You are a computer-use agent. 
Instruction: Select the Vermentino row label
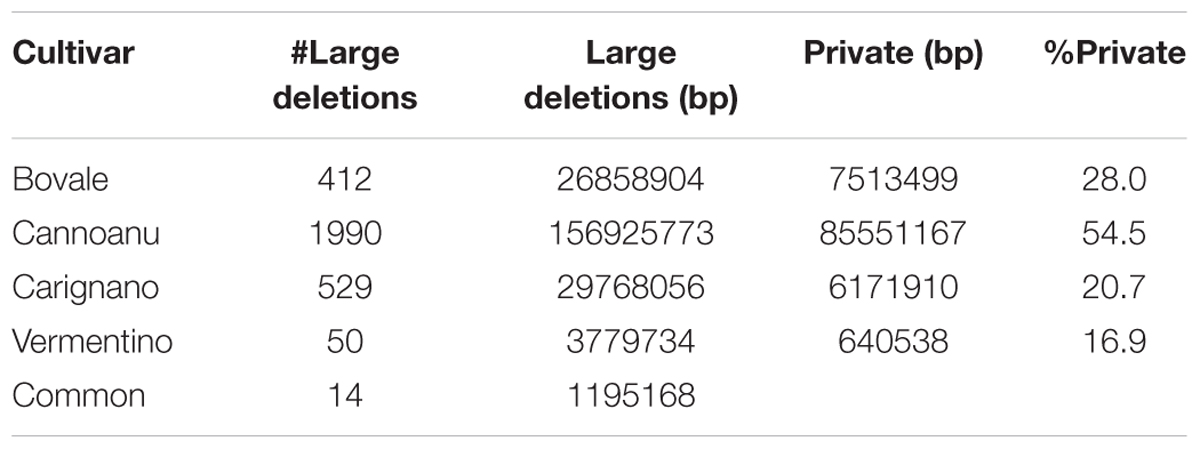(93, 342)
